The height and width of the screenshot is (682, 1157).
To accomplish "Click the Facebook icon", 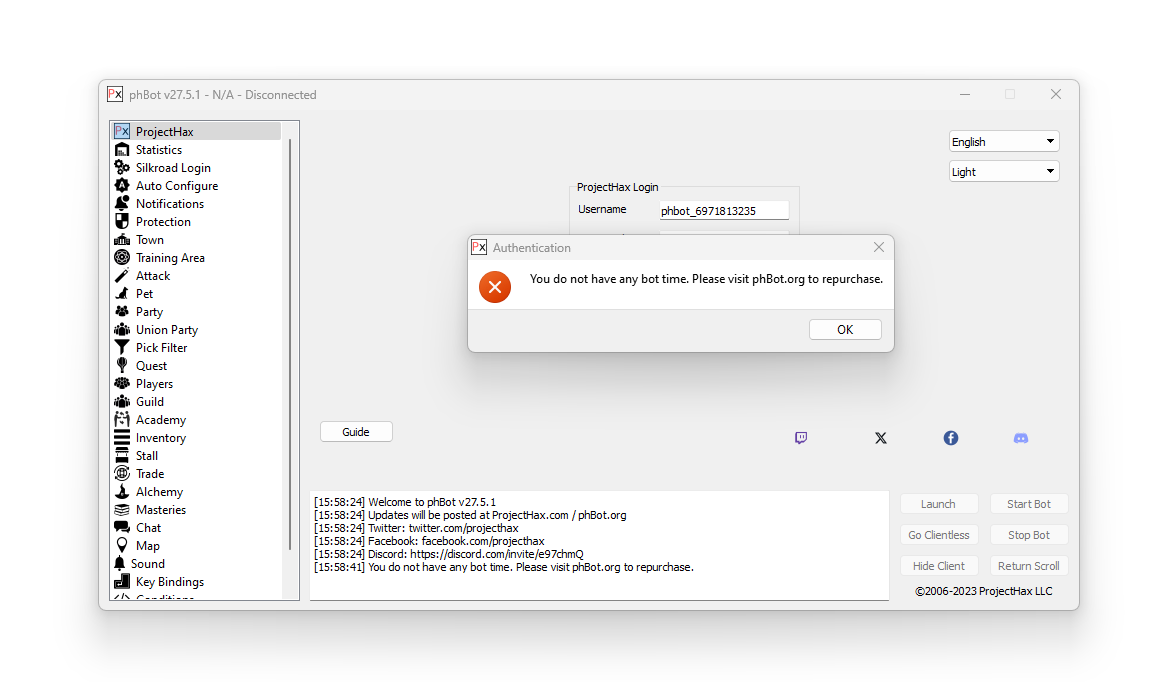I will point(950,438).
